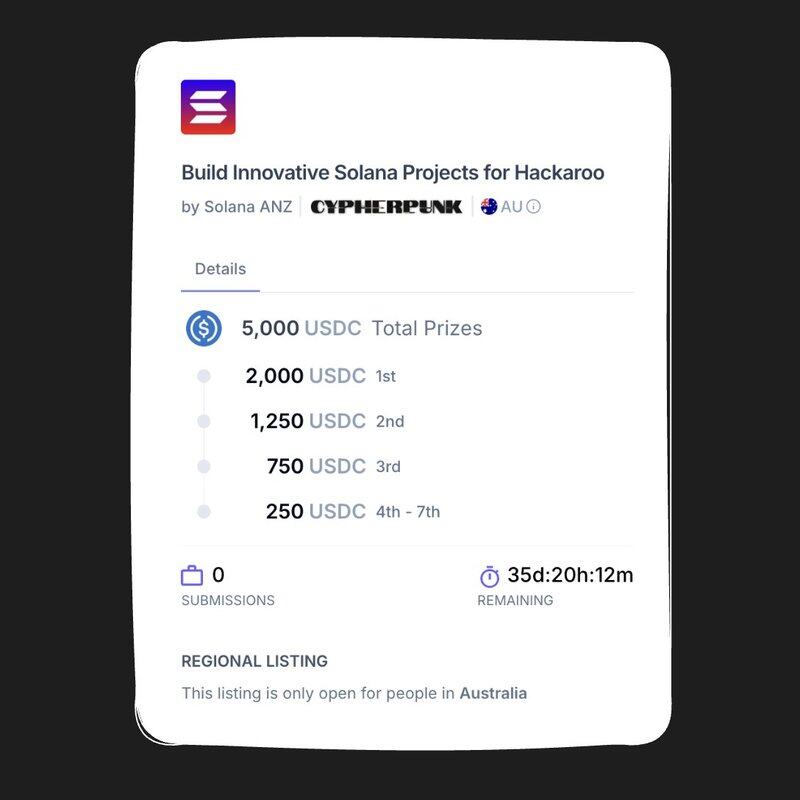The height and width of the screenshot is (800, 800).
Task: Click the 35d:20h:12m countdown timer
Action: 570,575
